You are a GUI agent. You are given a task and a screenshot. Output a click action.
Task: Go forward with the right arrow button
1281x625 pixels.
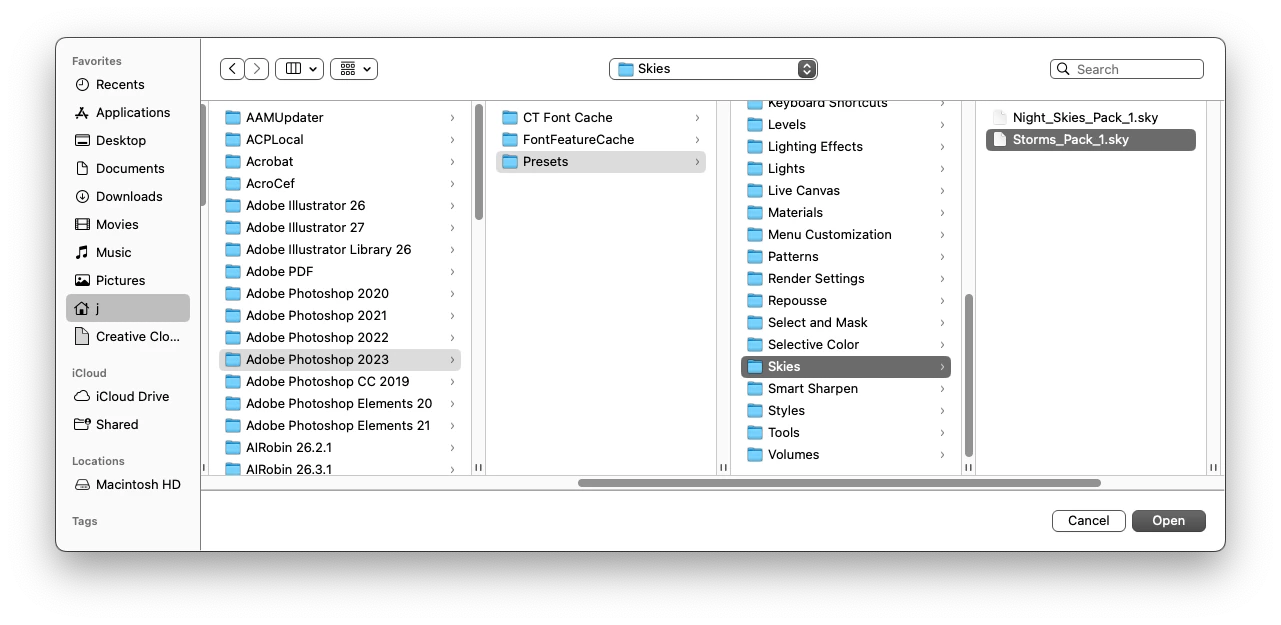pyautogui.click(x=257, y=69)
